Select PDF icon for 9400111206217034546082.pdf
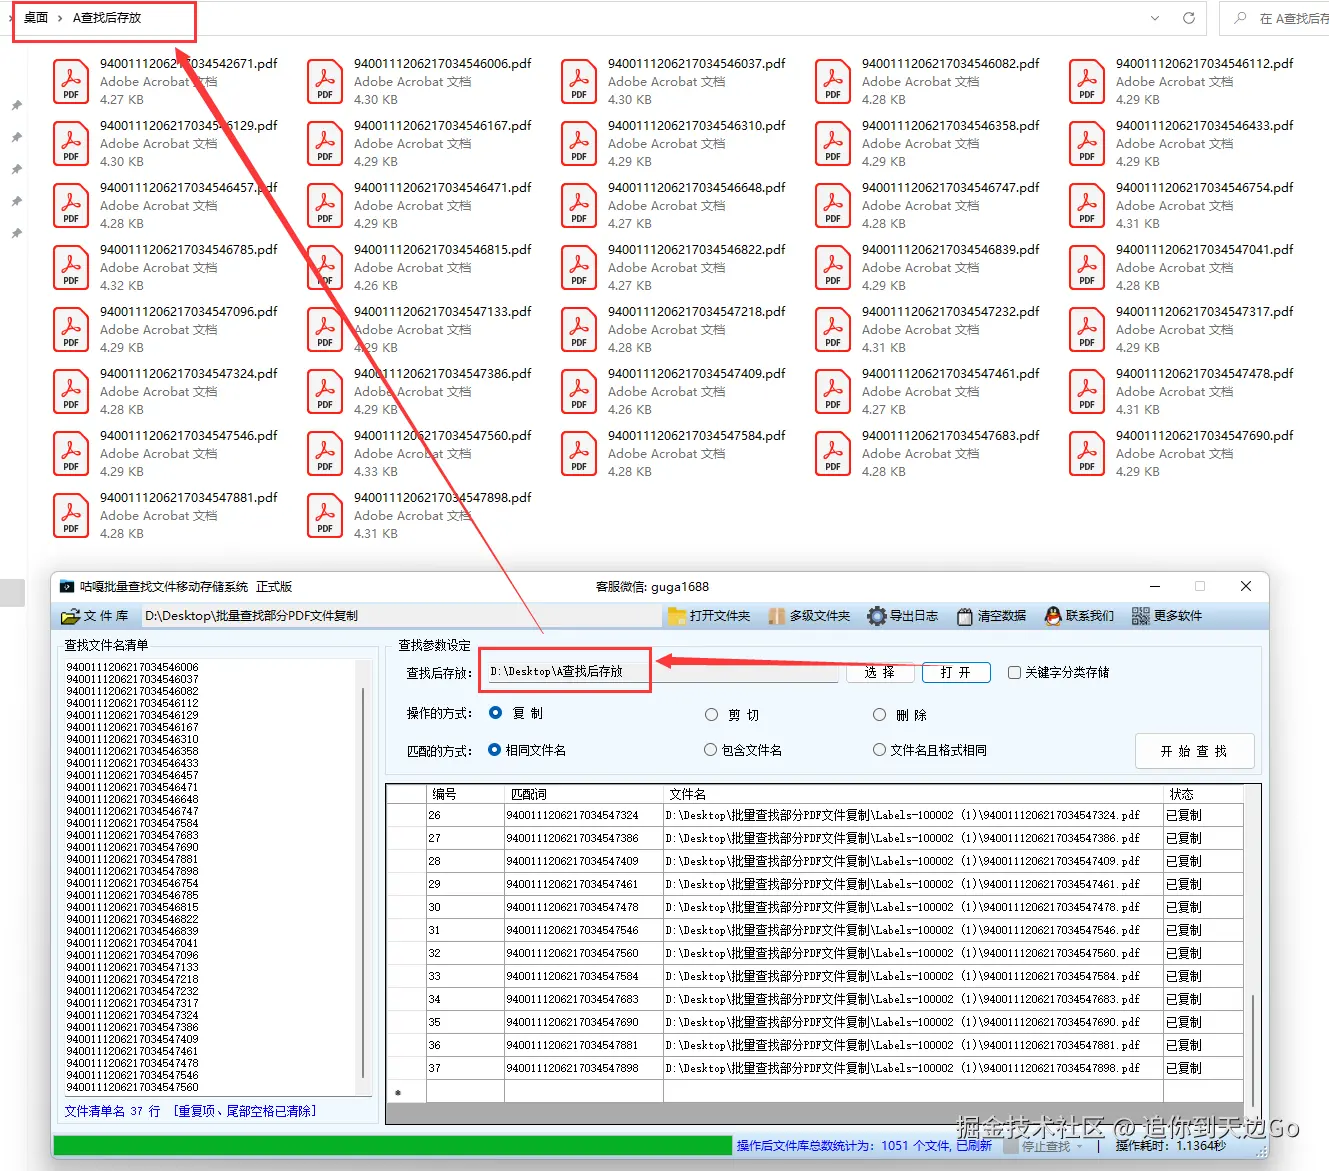The height and width of the screenshot is (1171, 1329). pyautogui.click(x=833, y=81)
